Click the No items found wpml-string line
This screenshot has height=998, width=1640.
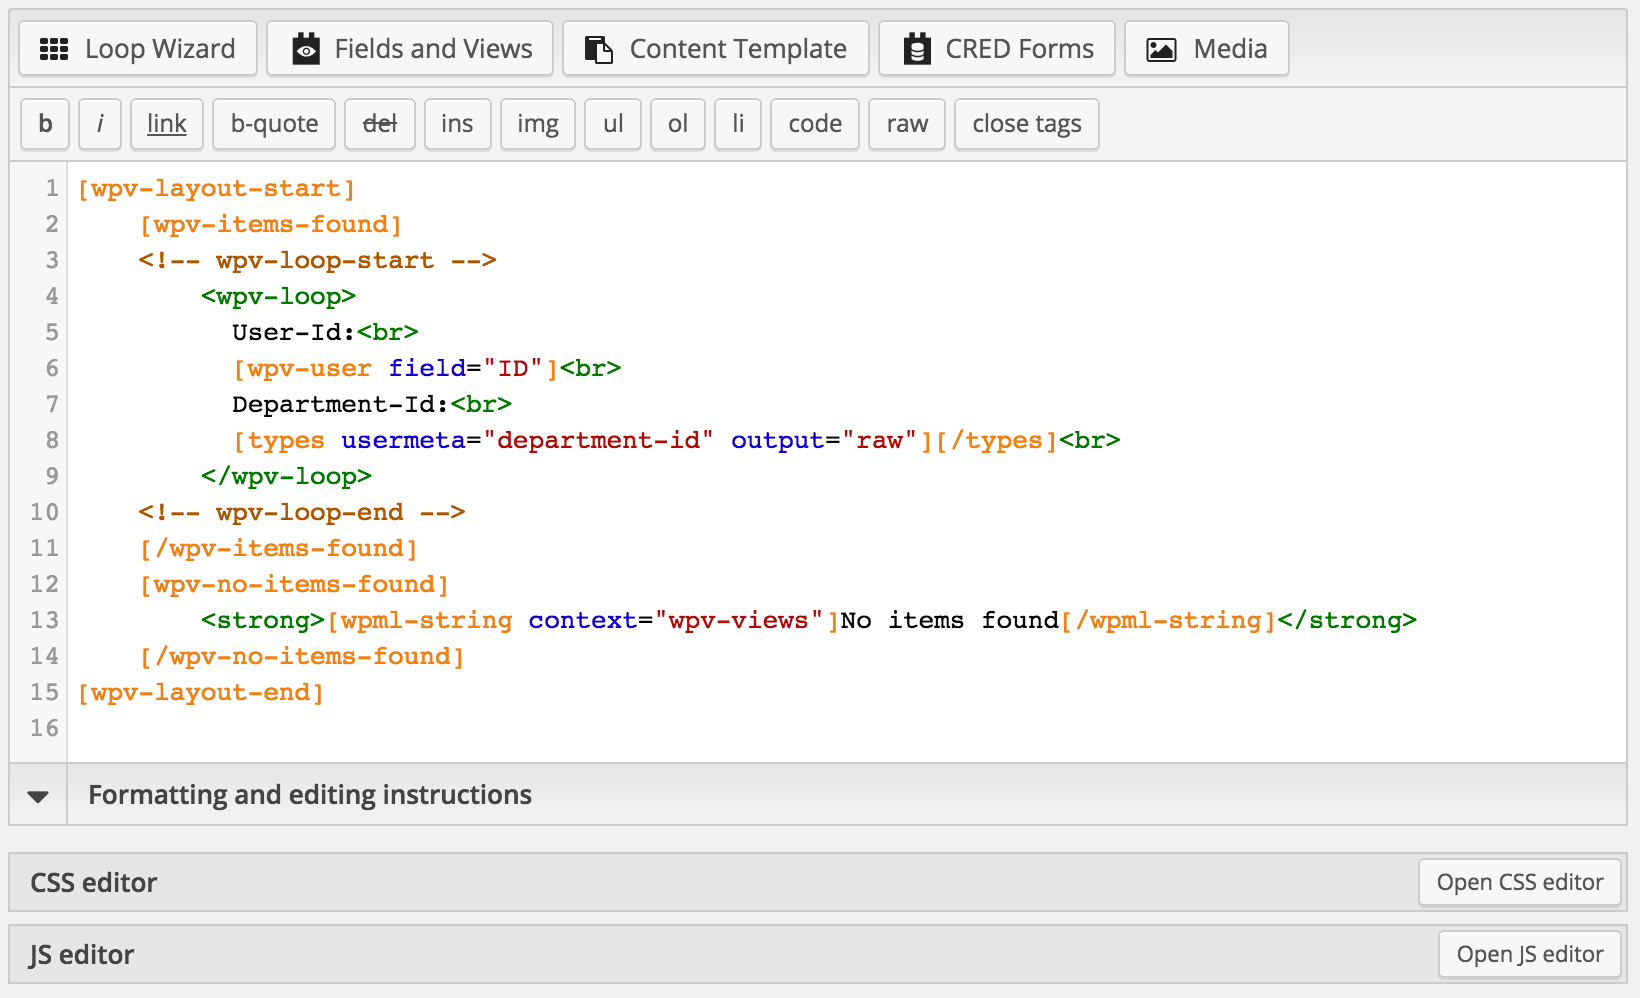(809, 620)
